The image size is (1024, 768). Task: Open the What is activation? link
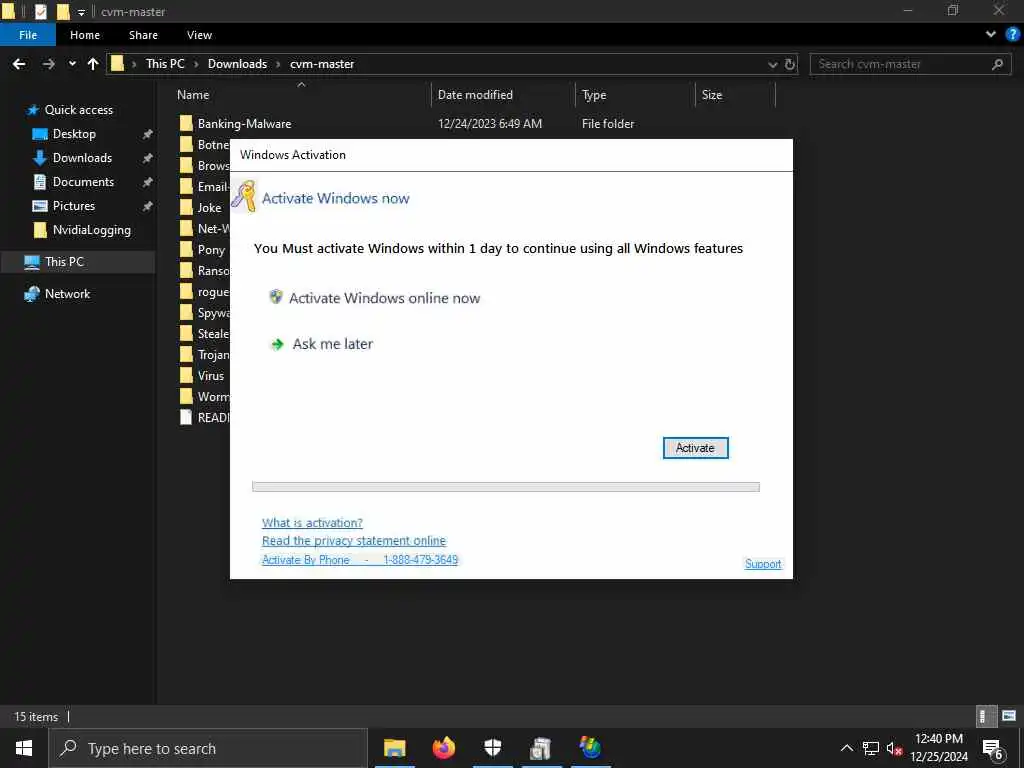coord(312,522)
